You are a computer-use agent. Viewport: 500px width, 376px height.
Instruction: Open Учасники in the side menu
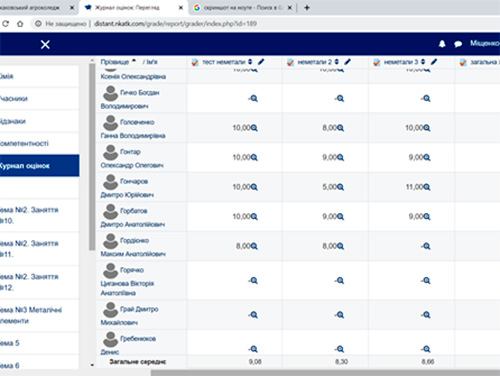coord(39,99)
